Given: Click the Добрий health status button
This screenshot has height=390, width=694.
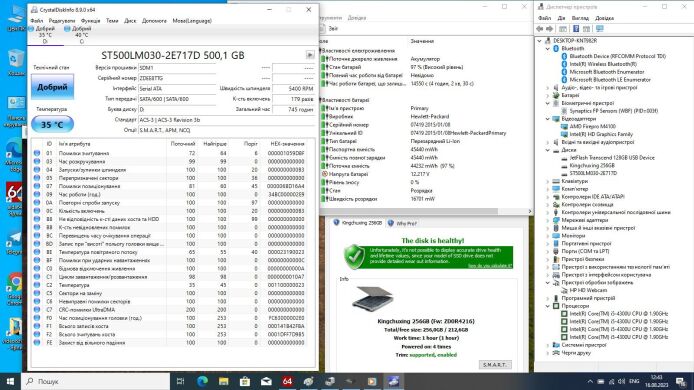Looking at the screenshot, I should pos(52,87).
